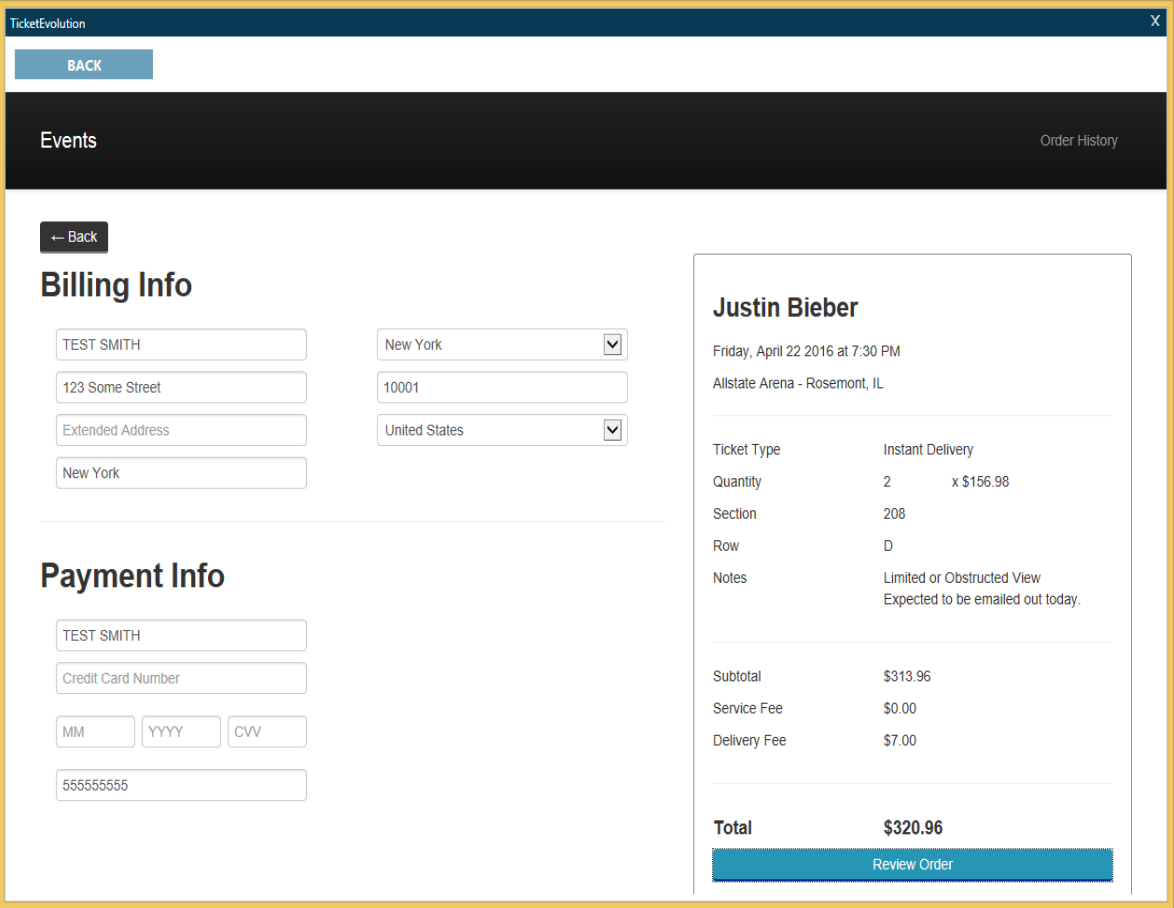
Task: Click the Billing Info heading
Action: coord(116,285)
